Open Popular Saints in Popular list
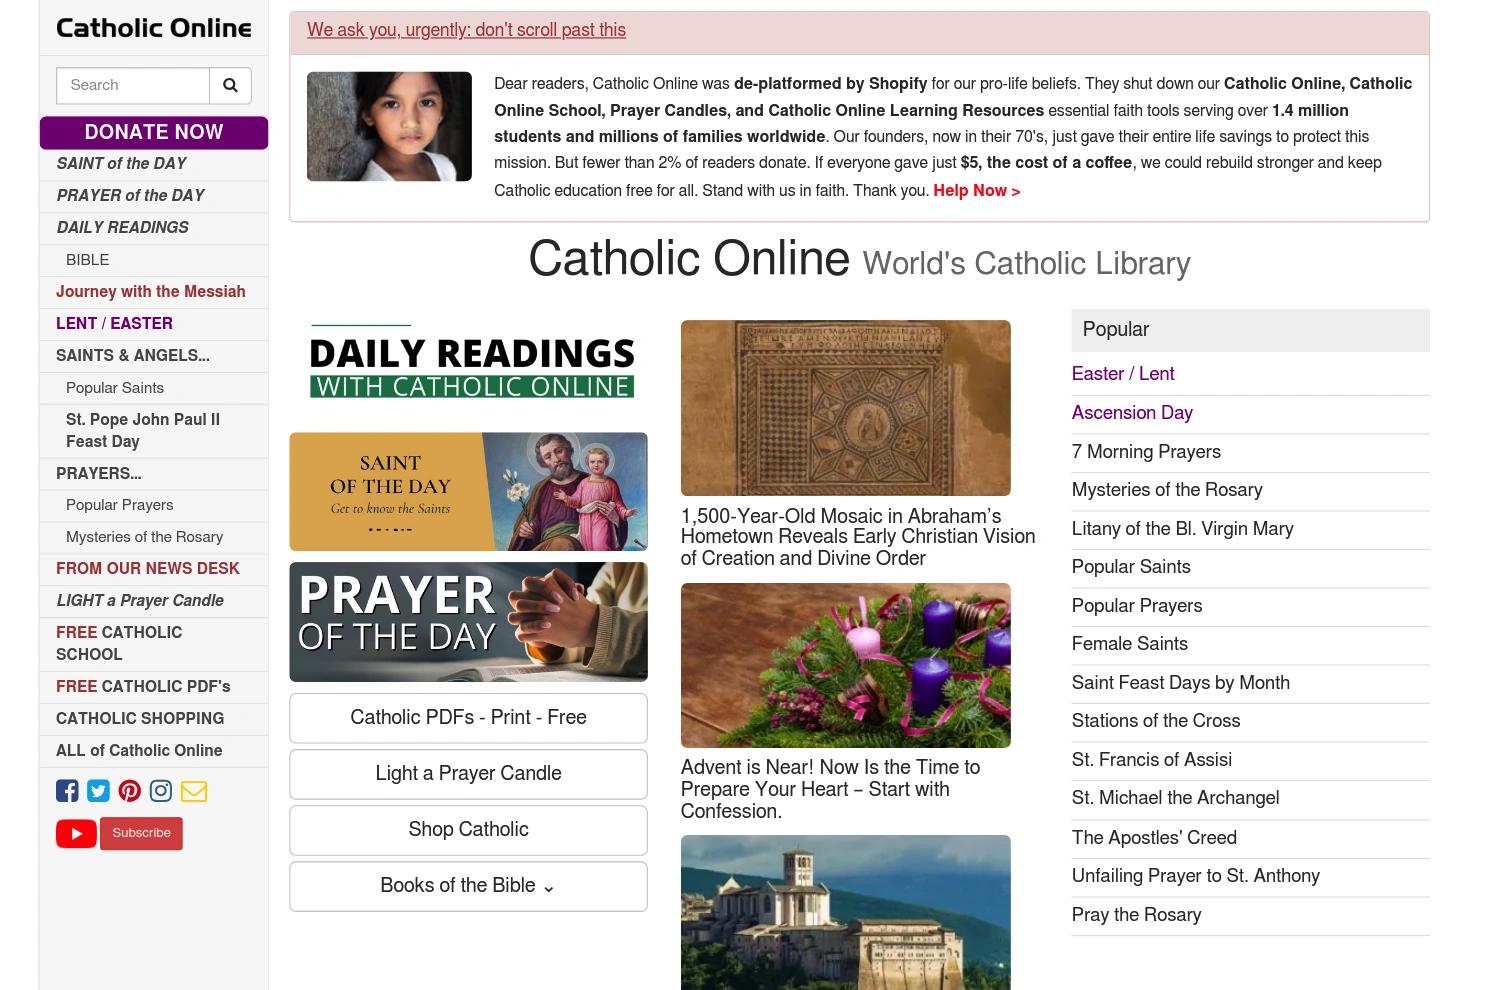Screen dimensions: 1485x990 [x=1131, y=567]
